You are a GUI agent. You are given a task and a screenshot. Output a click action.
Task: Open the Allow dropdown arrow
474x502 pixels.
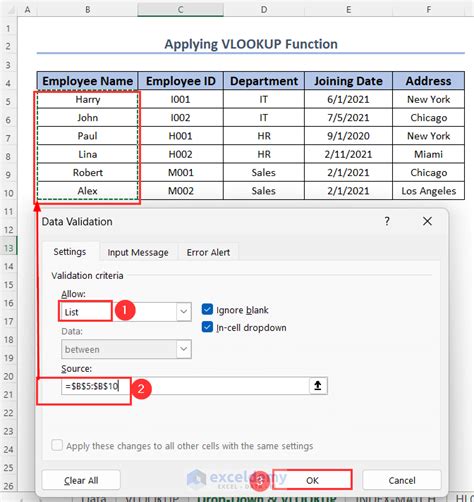[x=184, y=312]
